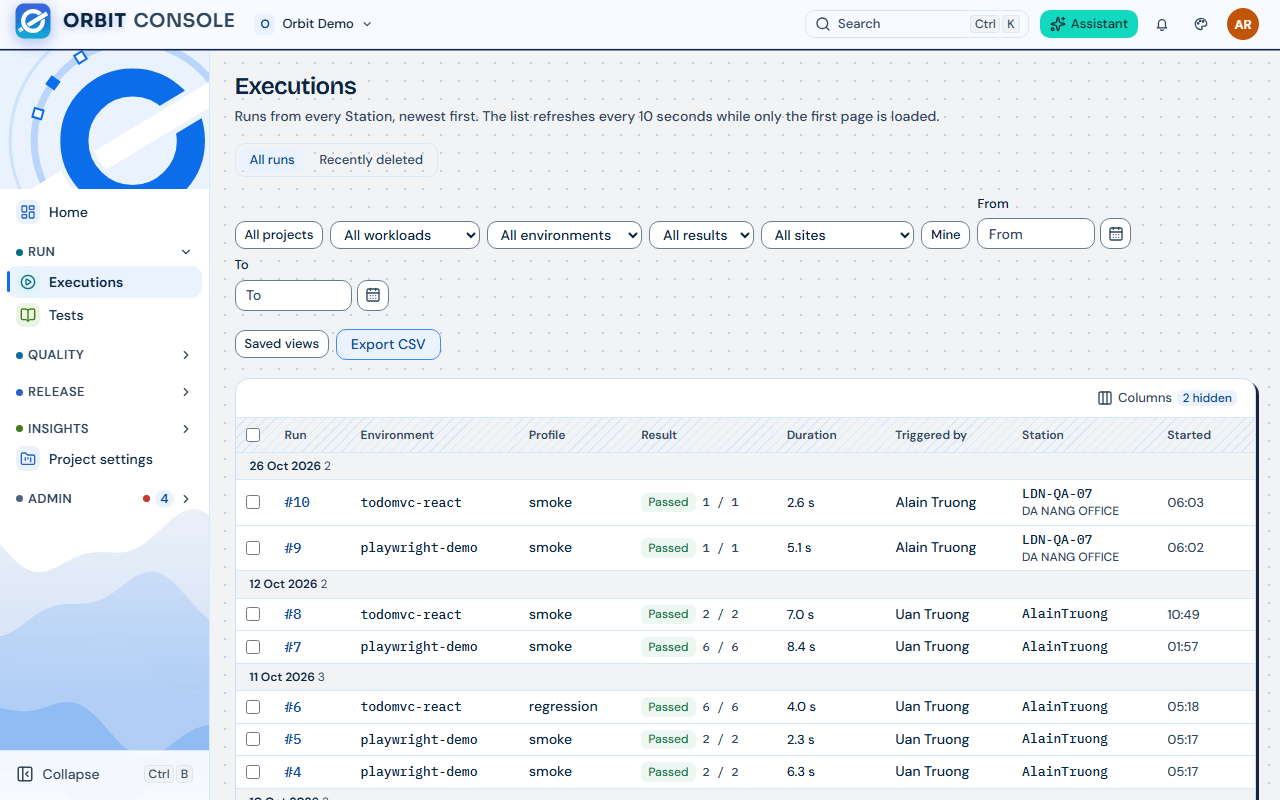Open run #7 link

point(293,647)
